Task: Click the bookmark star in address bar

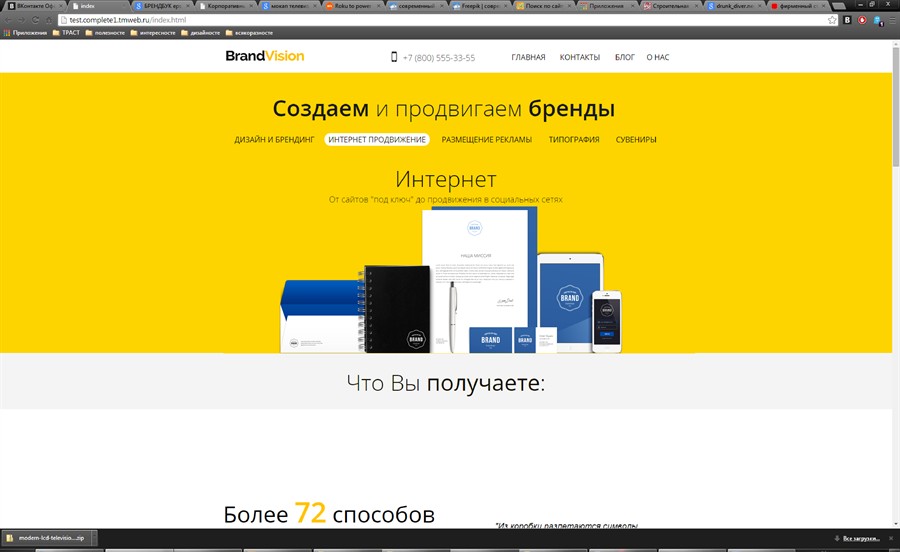Action: click(x=832, y=20)
